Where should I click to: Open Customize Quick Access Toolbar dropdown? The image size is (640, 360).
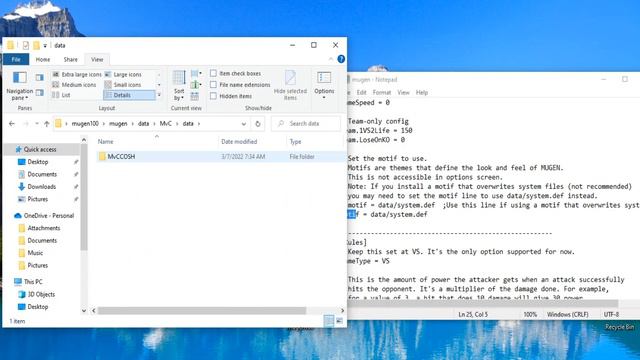45,45
